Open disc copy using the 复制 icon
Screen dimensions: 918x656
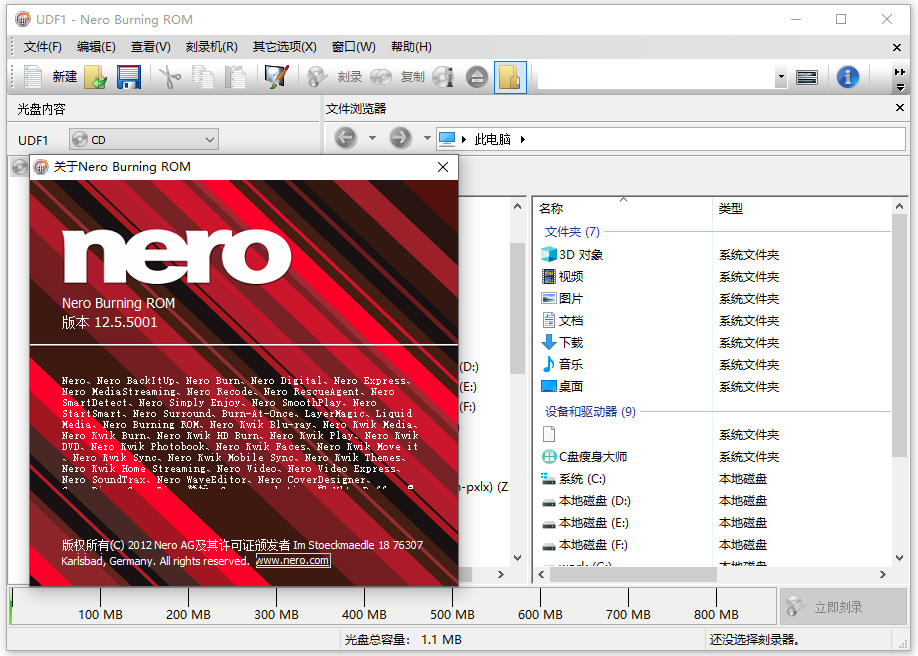pos(381,78)
